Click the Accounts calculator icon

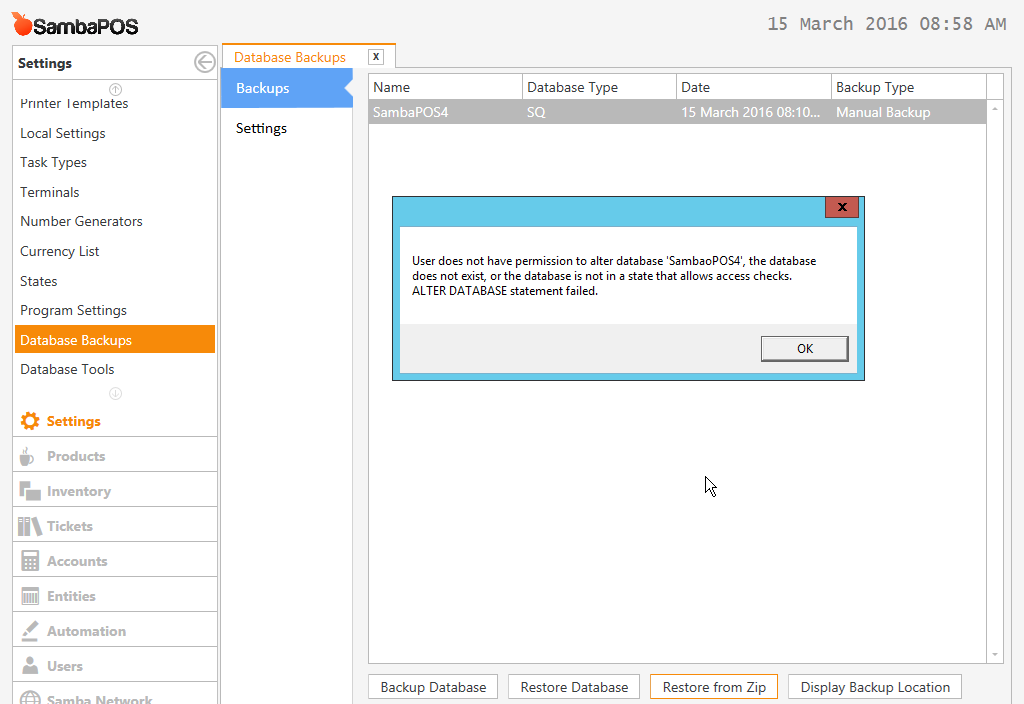(30, 561)
